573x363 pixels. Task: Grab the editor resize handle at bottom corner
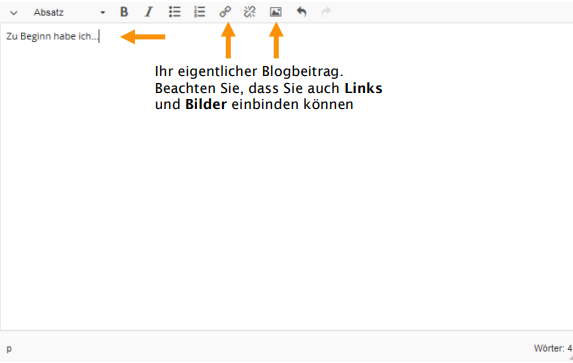click(x=570, y=359)
